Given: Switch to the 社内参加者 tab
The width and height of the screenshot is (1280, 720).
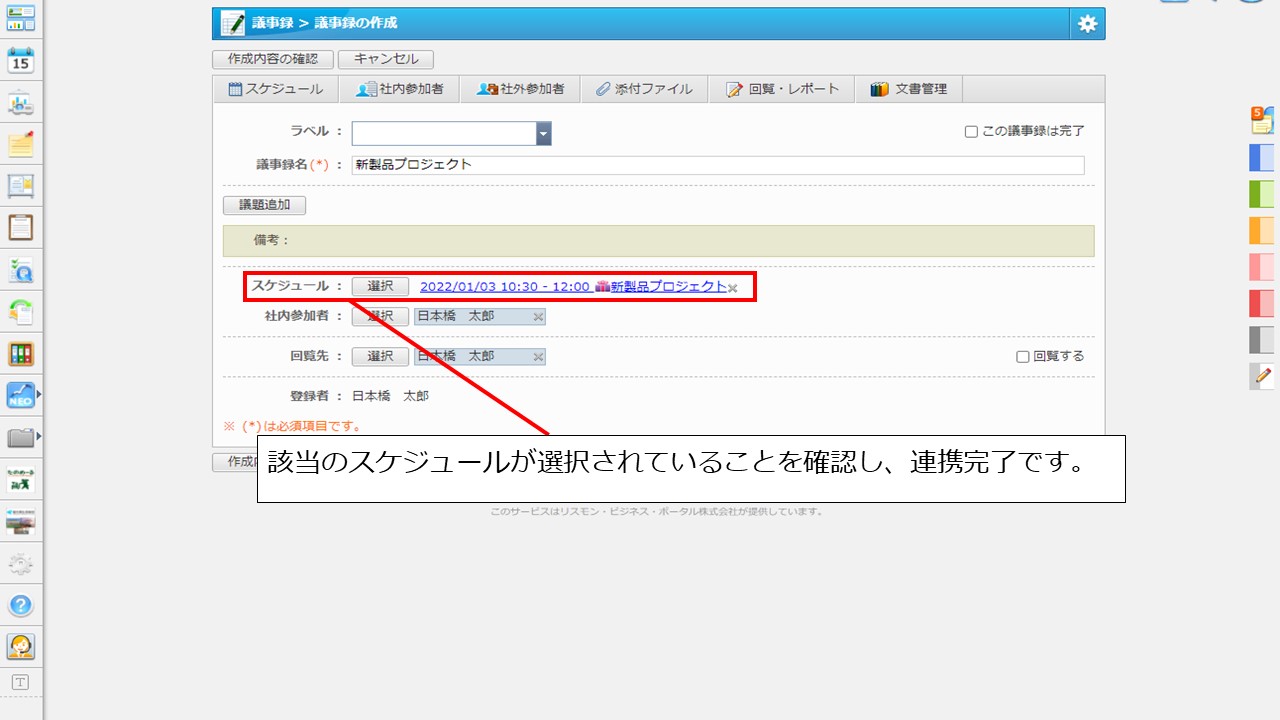Looking at the screenshot, I should click(x=399, y=89).
